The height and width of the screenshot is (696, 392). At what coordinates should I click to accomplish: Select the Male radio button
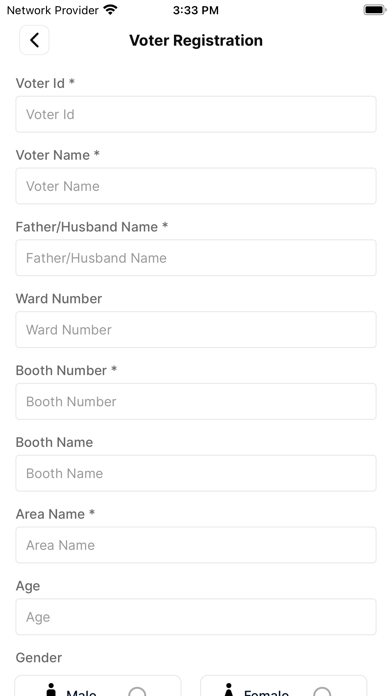point(137,692)
